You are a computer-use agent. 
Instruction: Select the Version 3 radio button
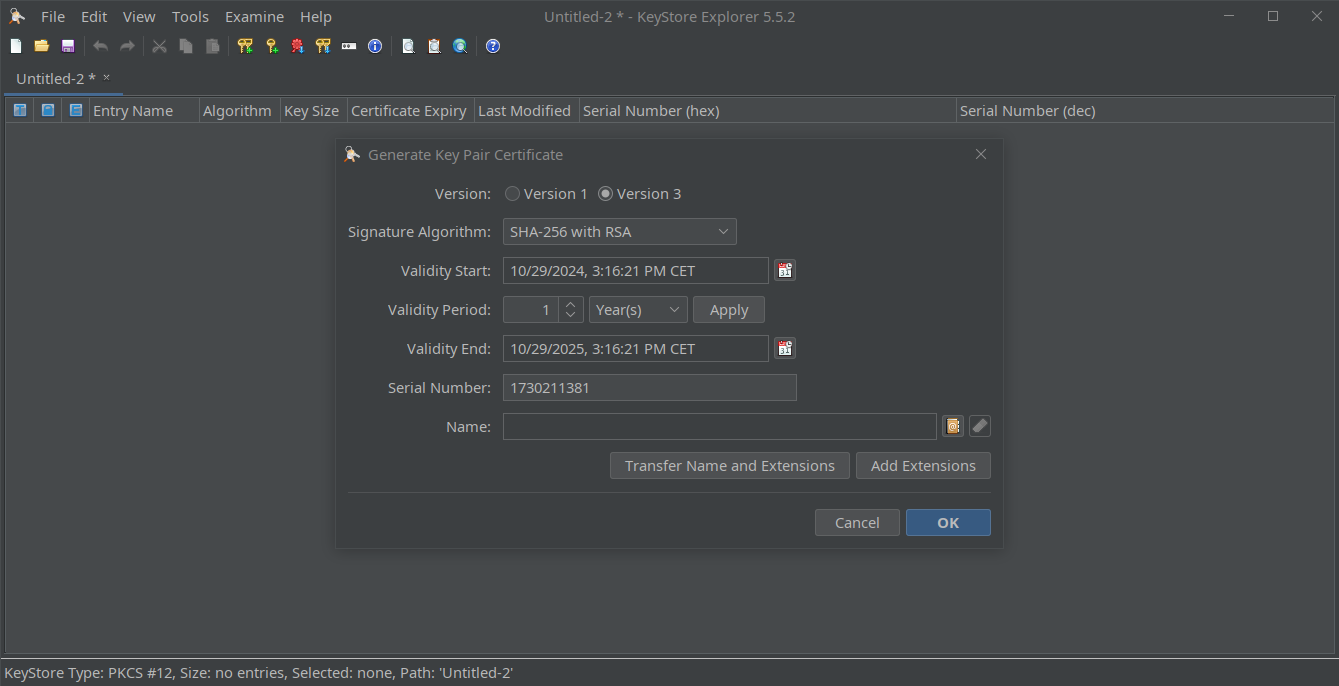click(605, 194)
